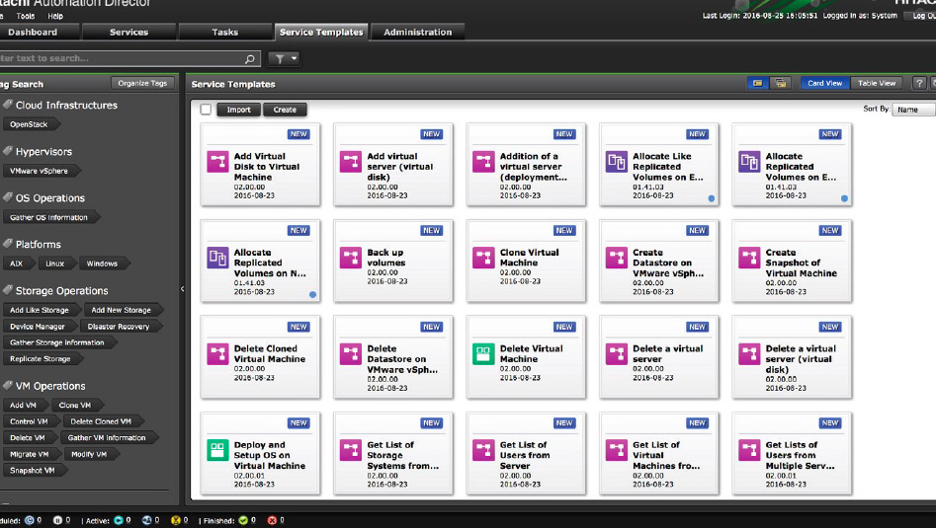Click the Create button
The width and height of the screenshot is (936, 528).
285,110
